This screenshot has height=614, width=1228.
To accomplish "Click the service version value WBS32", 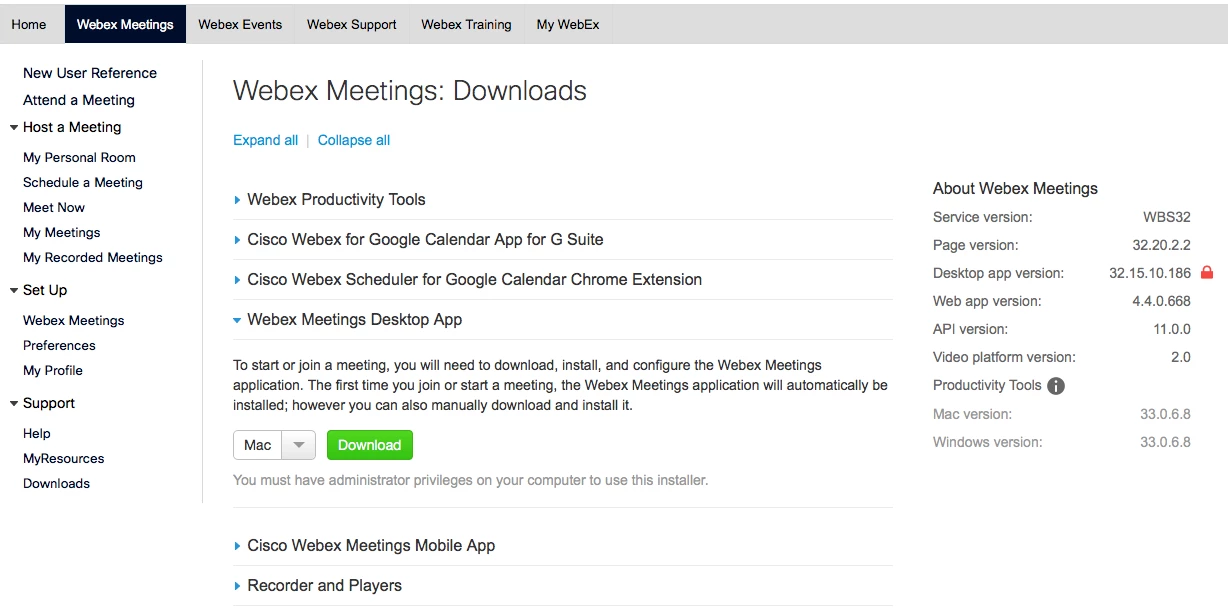I will pos(1167,217).
